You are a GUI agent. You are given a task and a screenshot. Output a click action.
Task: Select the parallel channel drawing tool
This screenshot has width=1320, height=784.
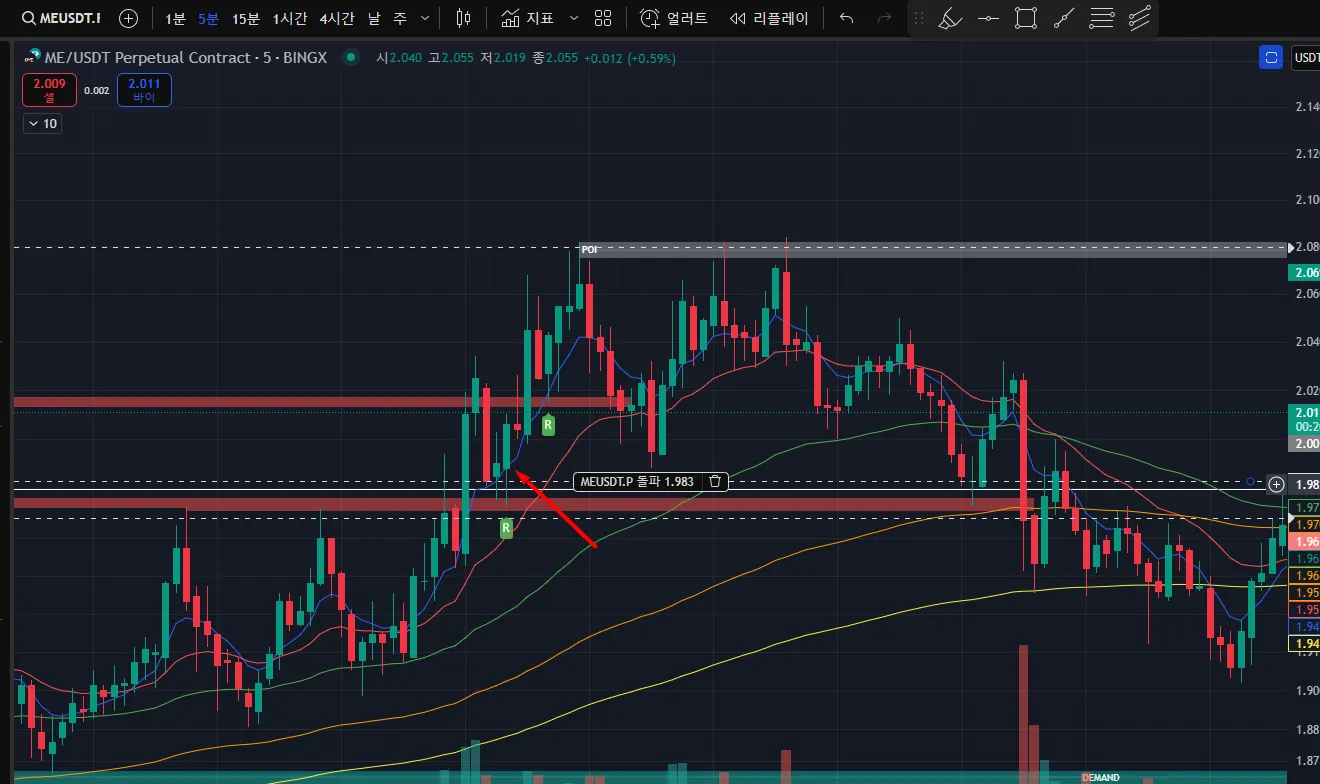pyautogui.click(x=1138, y=18)
